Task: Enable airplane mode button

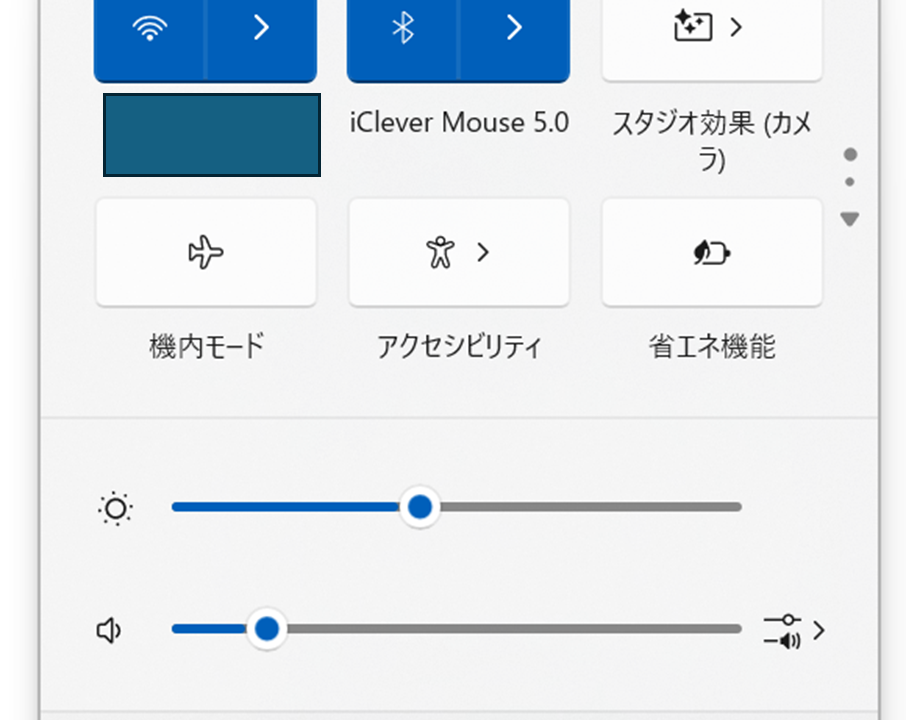Action: tap(206, 253)
